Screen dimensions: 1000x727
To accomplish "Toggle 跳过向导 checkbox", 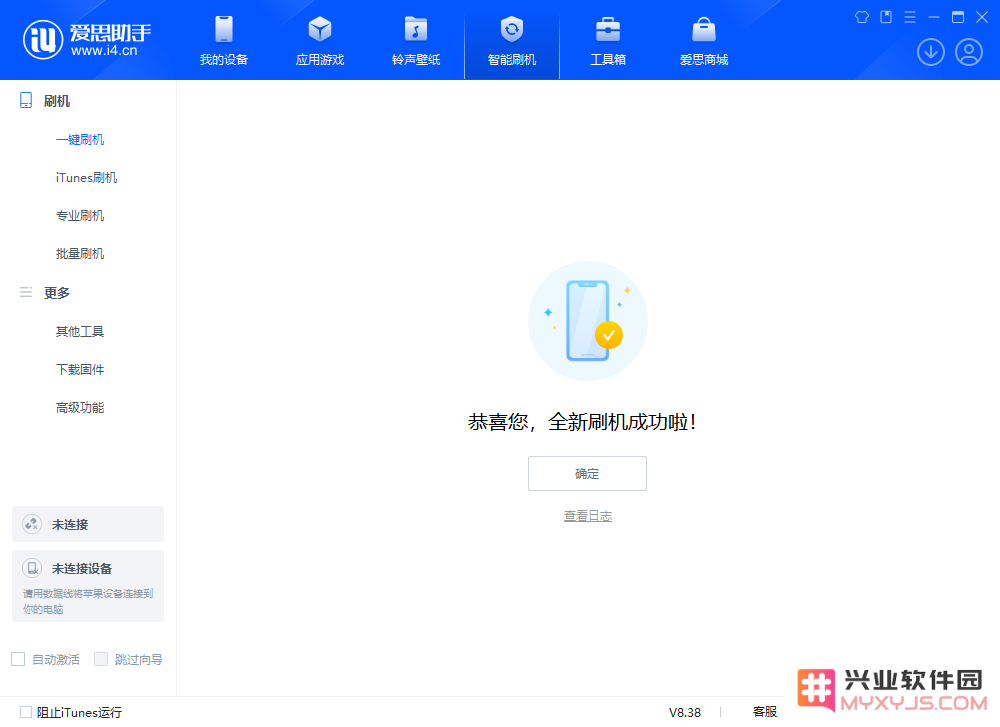I will (x=101, y=659).
